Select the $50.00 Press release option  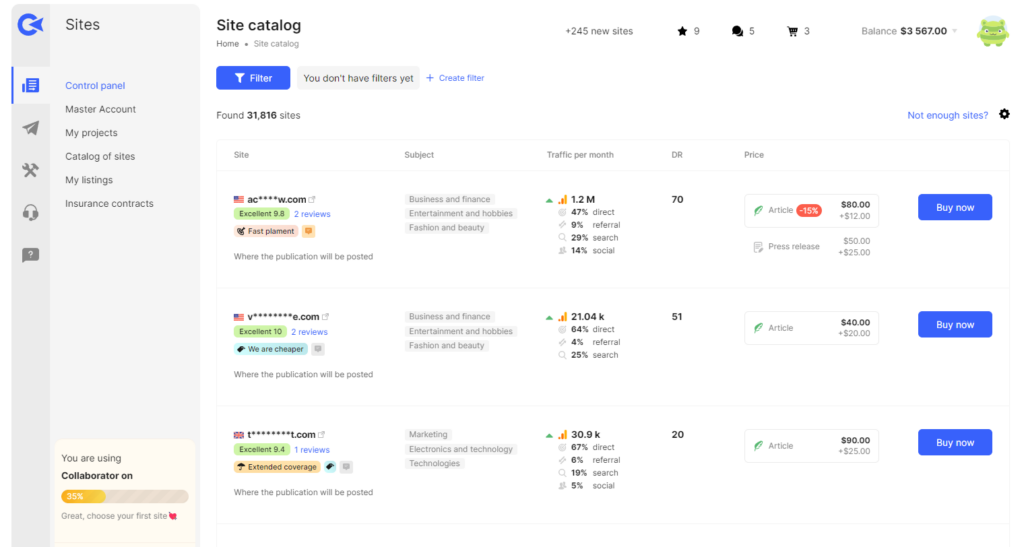tap(811, 247)
